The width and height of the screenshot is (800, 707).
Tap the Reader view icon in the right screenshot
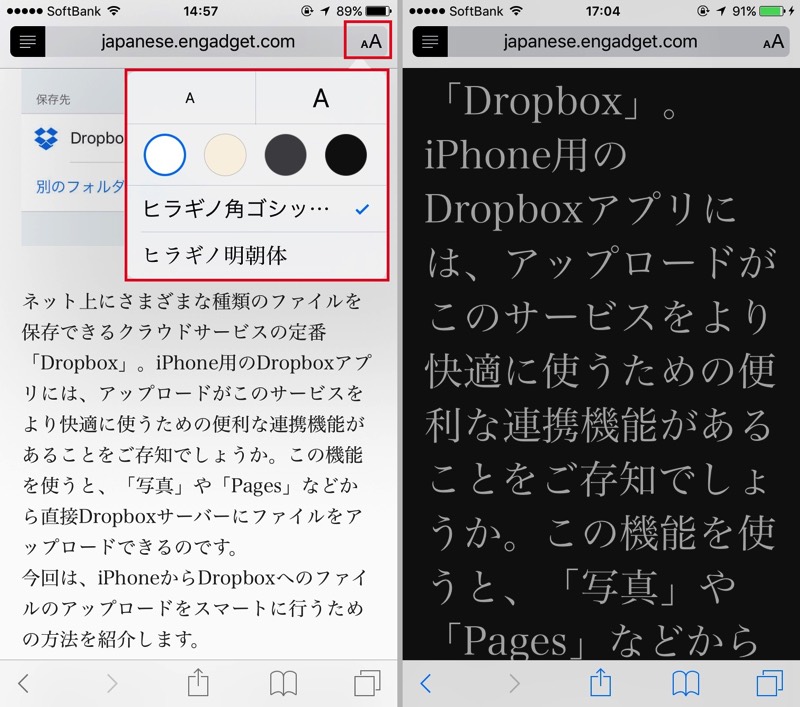(430, 41)
